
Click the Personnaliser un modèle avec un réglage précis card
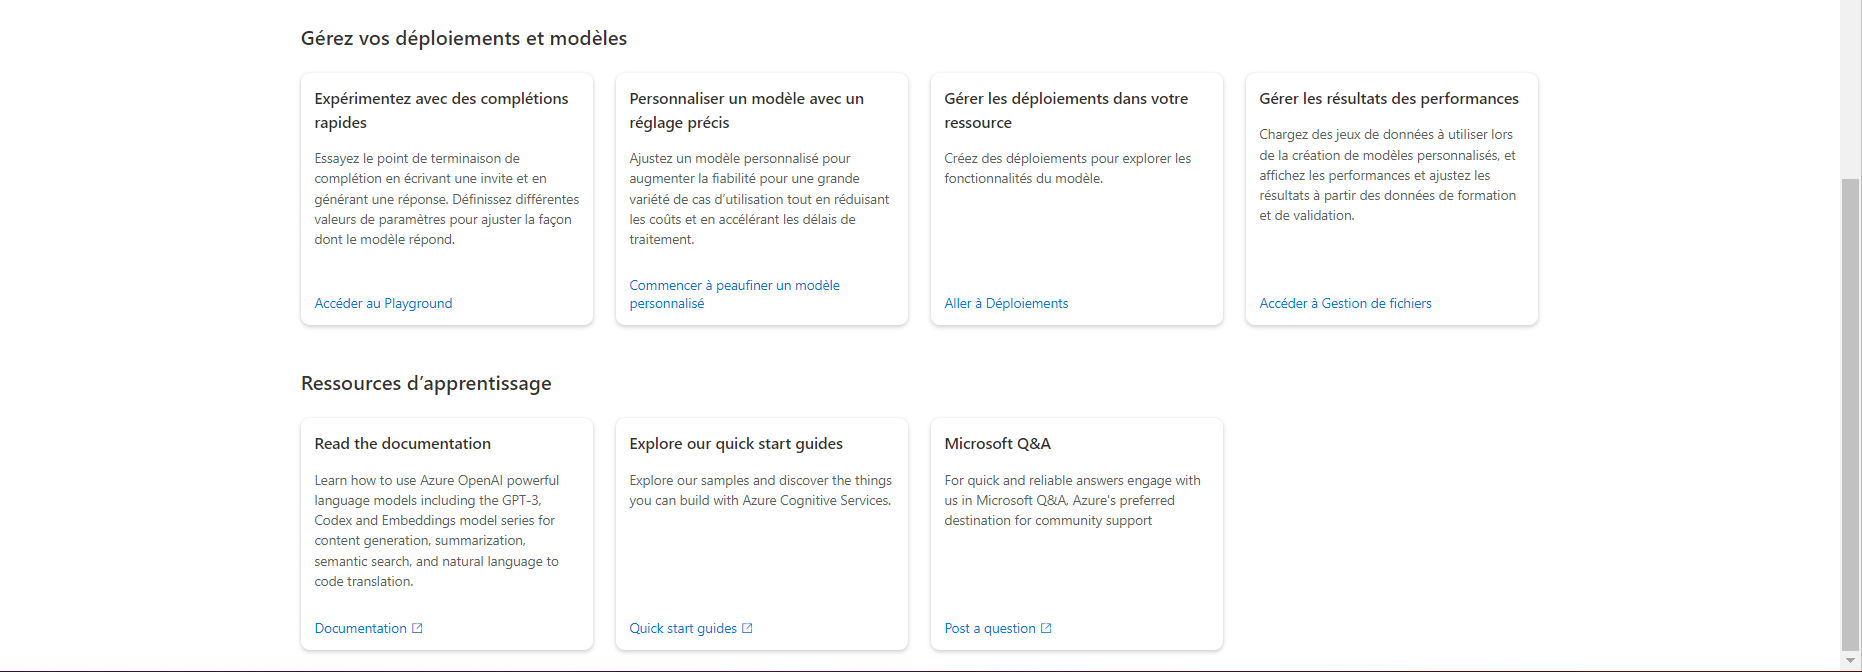pos(761,198)
